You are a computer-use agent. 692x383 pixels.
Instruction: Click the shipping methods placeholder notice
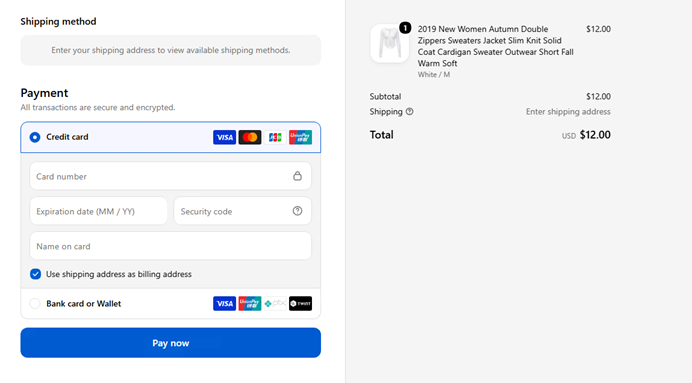click(x=170, y=50)
